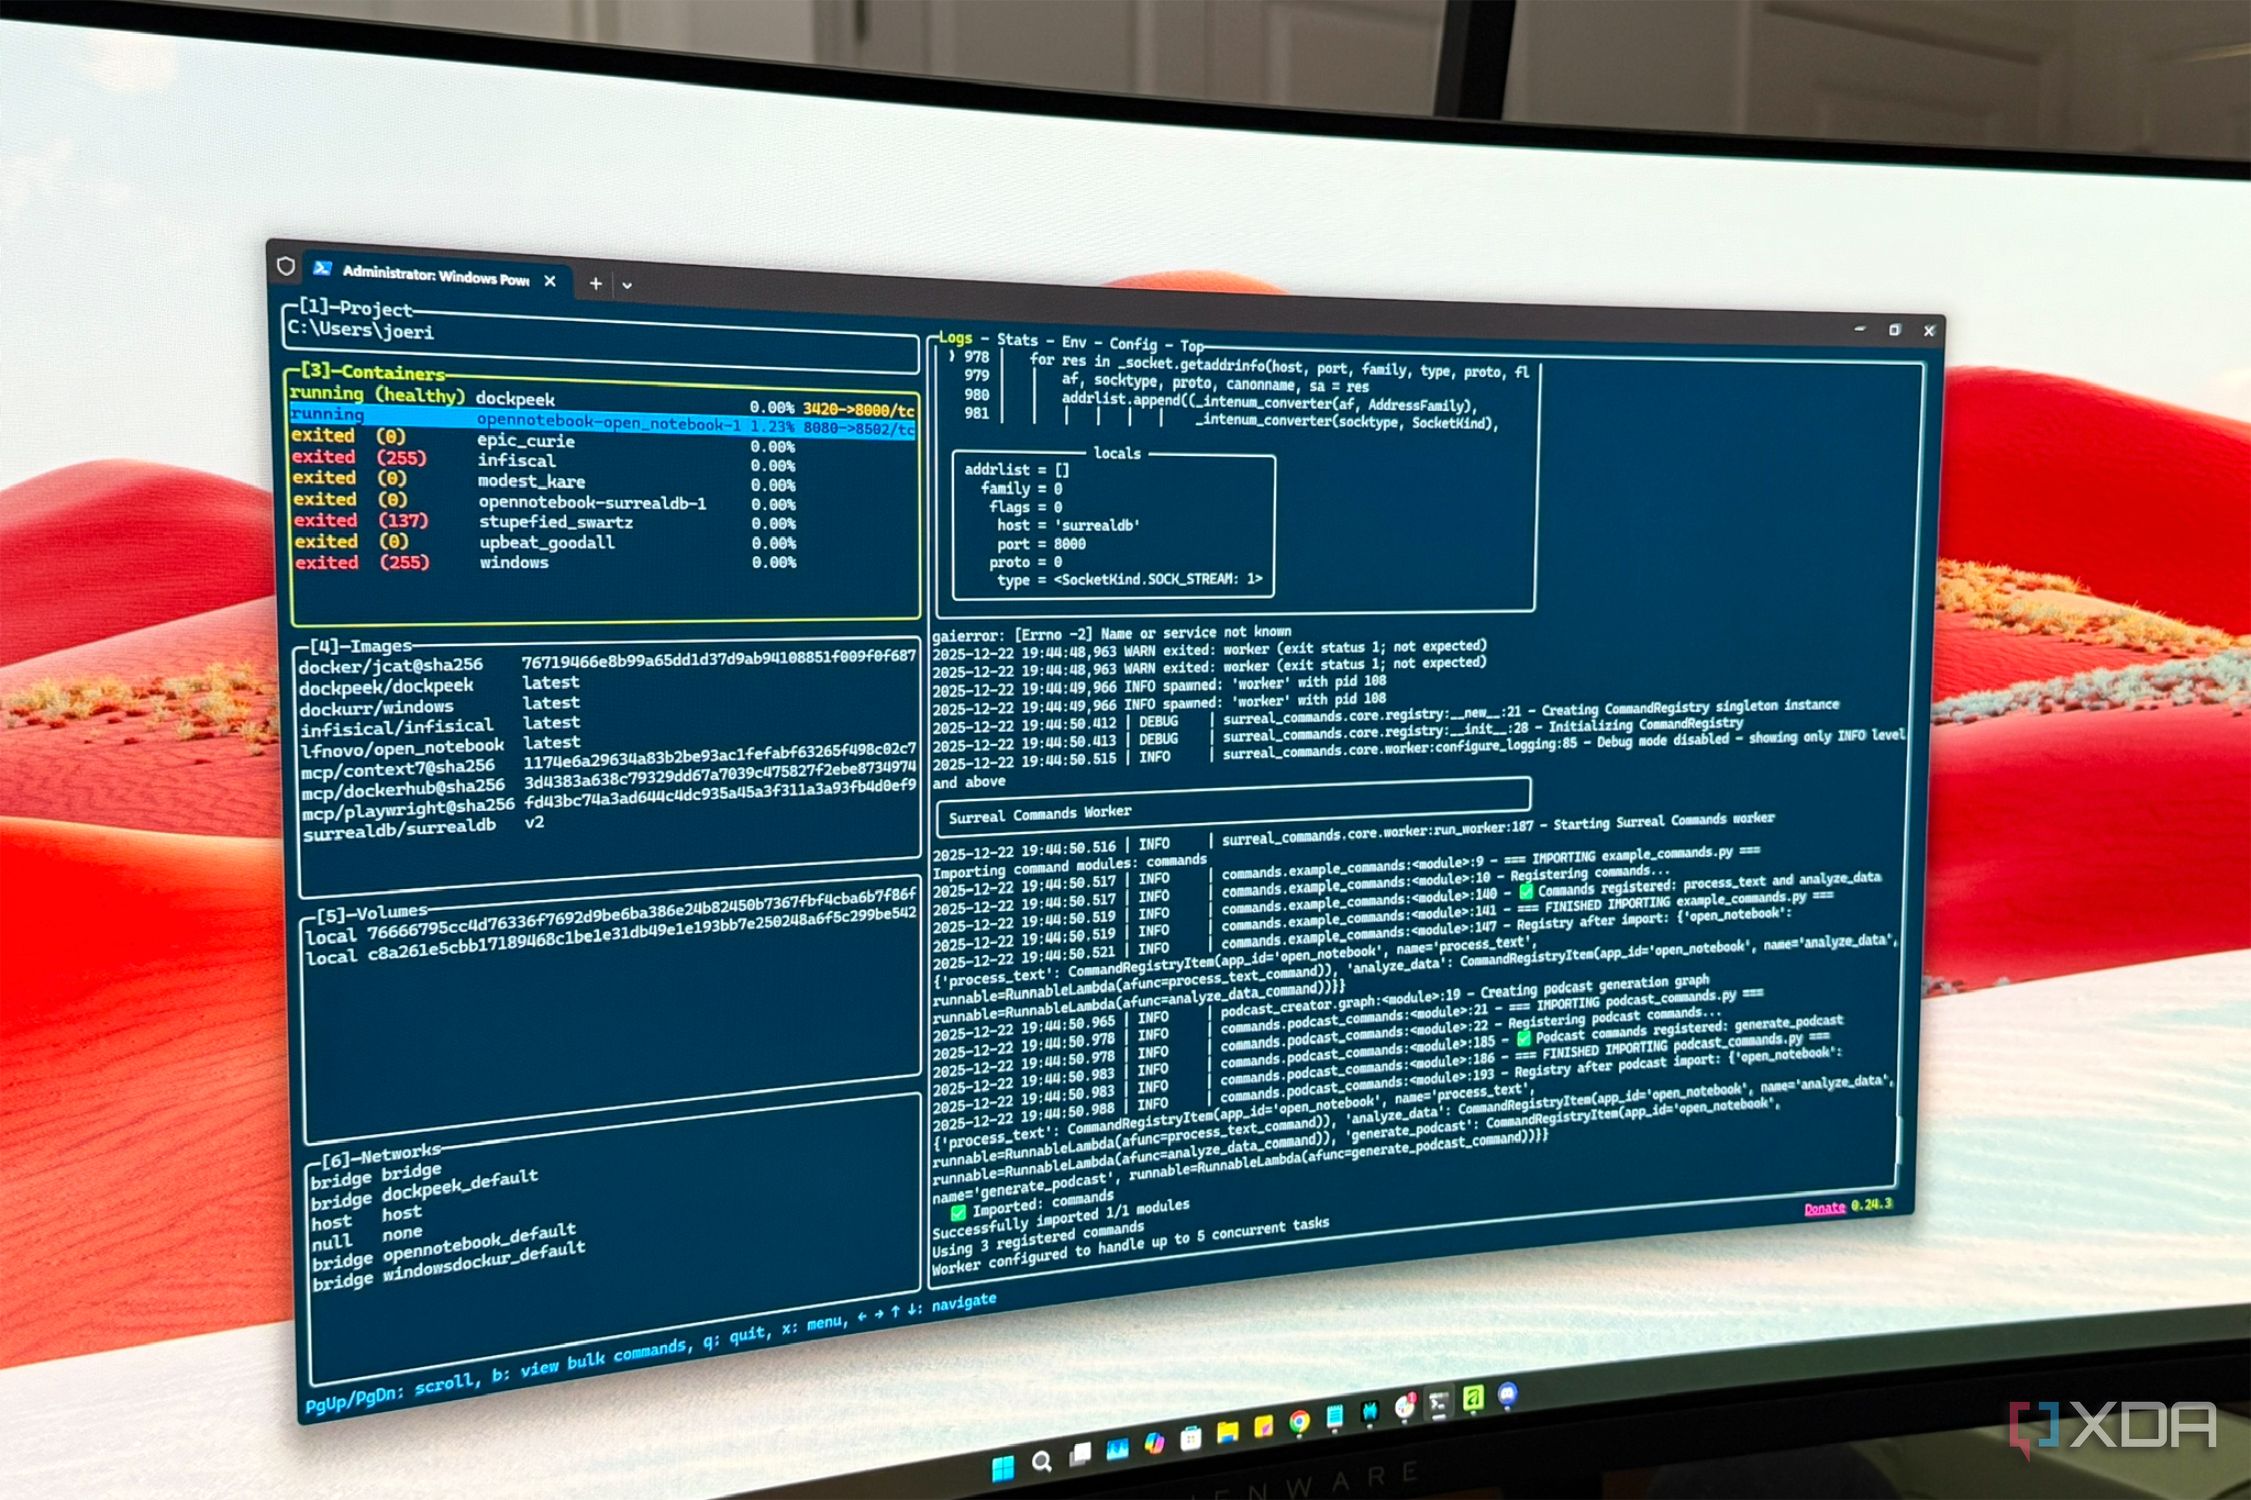Switch to the Stats tab in the logs panel
Viewport: 2251px width, 1500px height.
tap(1018, 341)
